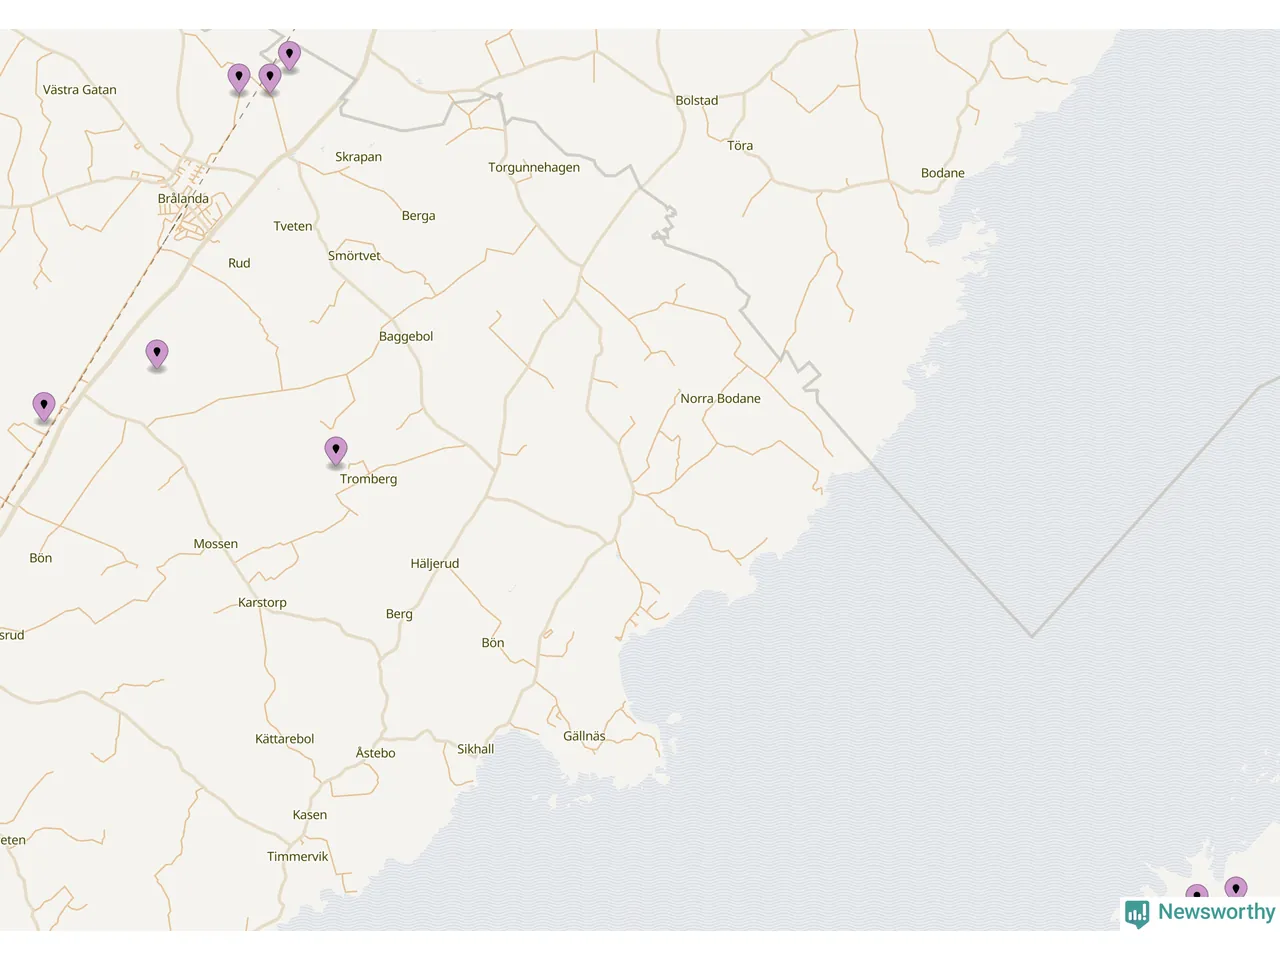
Task: Click the Karstorp label
Action: pos(262,603)
